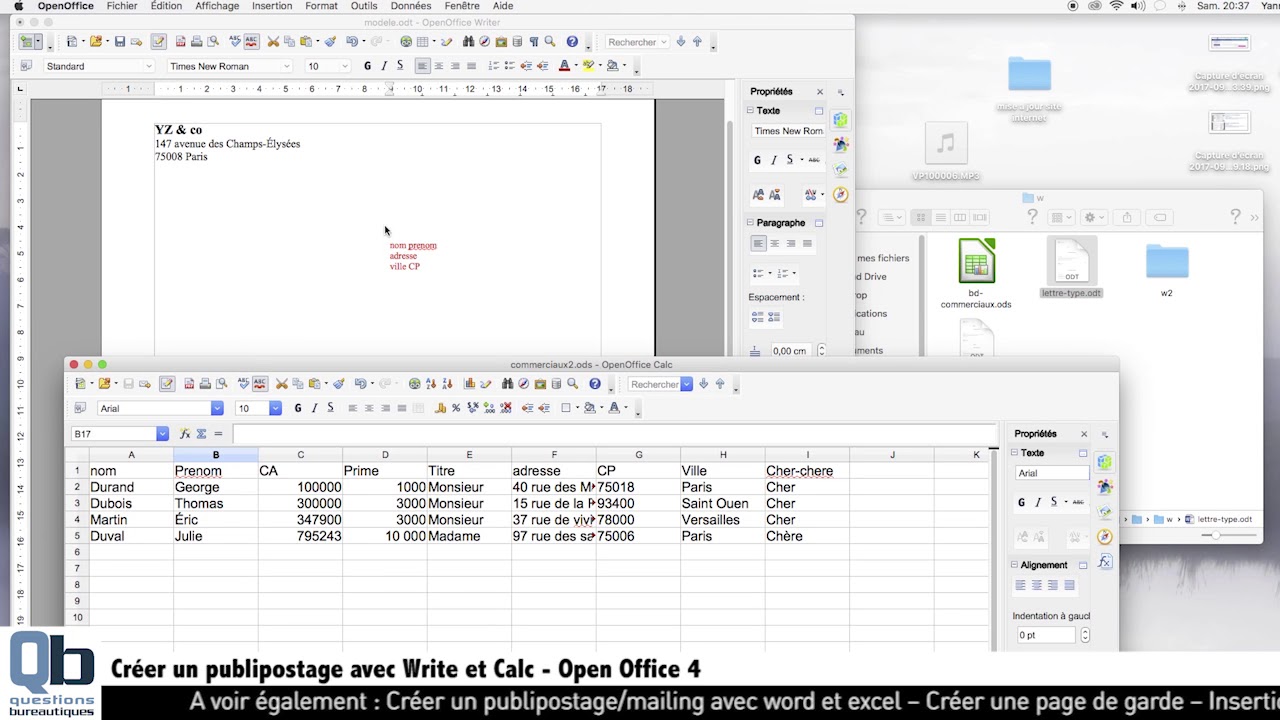Viewport: 1280px width, 720px height.
Task: Open Writer font color swatch
Action: click(564, 66)
